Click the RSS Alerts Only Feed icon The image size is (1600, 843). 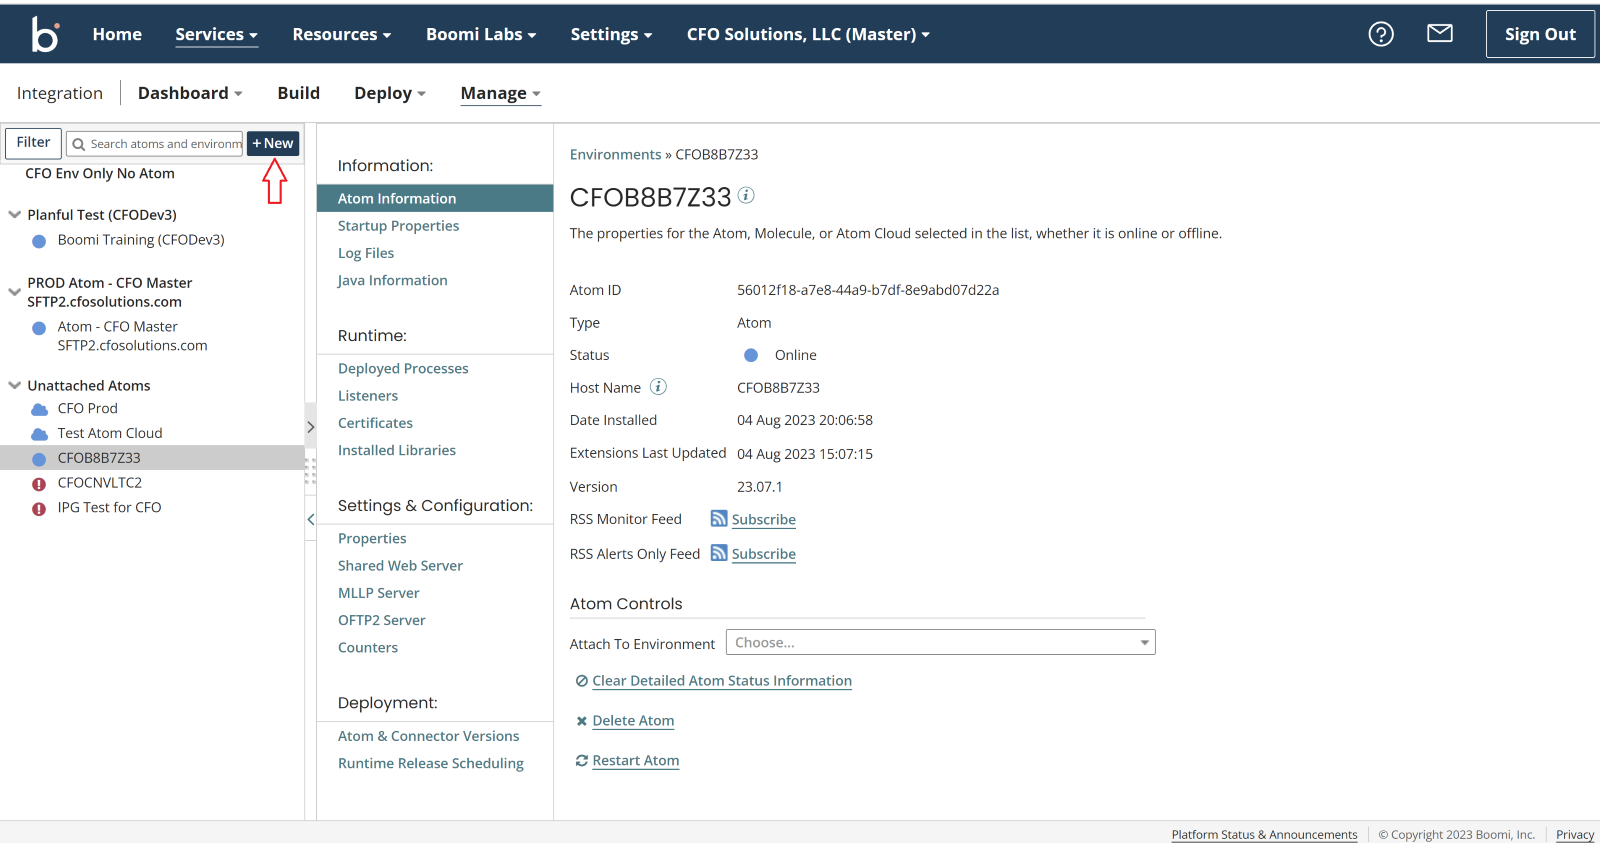coord(719,553)
